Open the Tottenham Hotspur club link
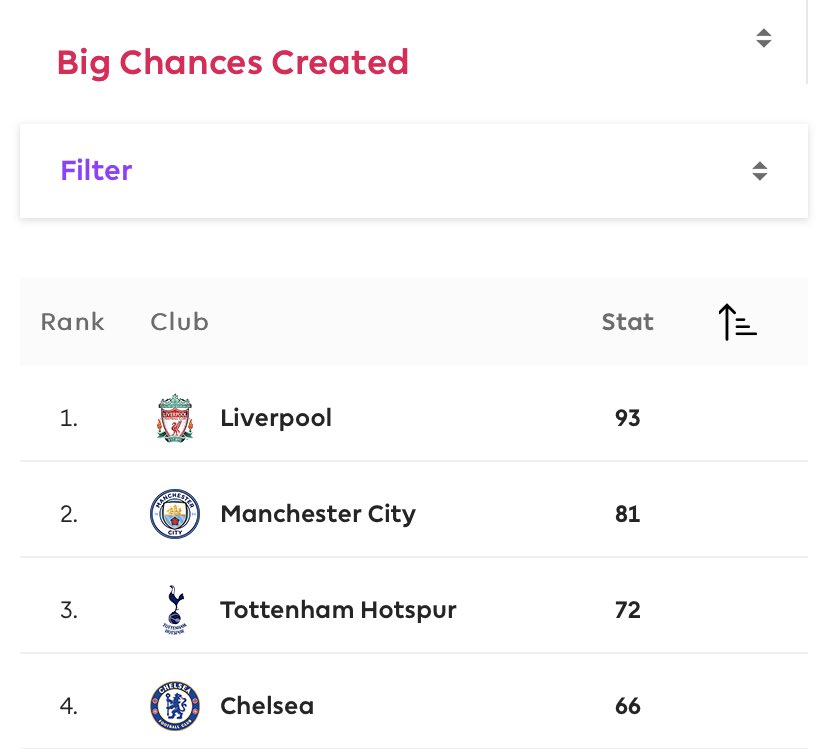The width and height of the screenshot is (828, 749). [338, 610]
